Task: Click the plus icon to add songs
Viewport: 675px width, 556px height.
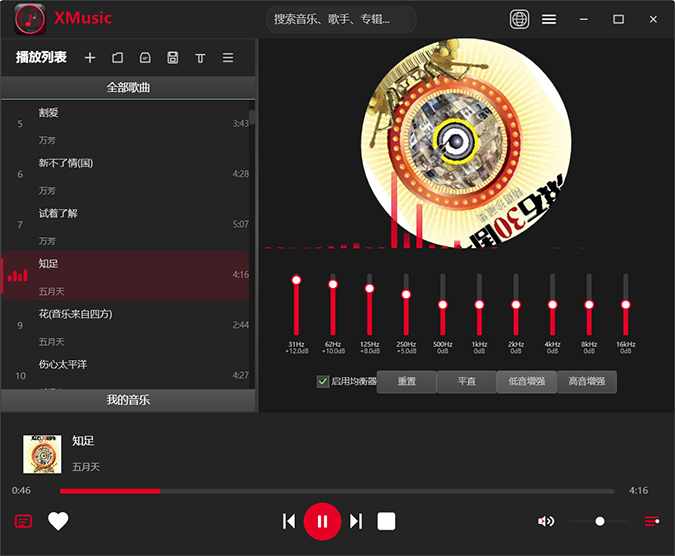Action: pyautogui.click(x=90, y=58)
